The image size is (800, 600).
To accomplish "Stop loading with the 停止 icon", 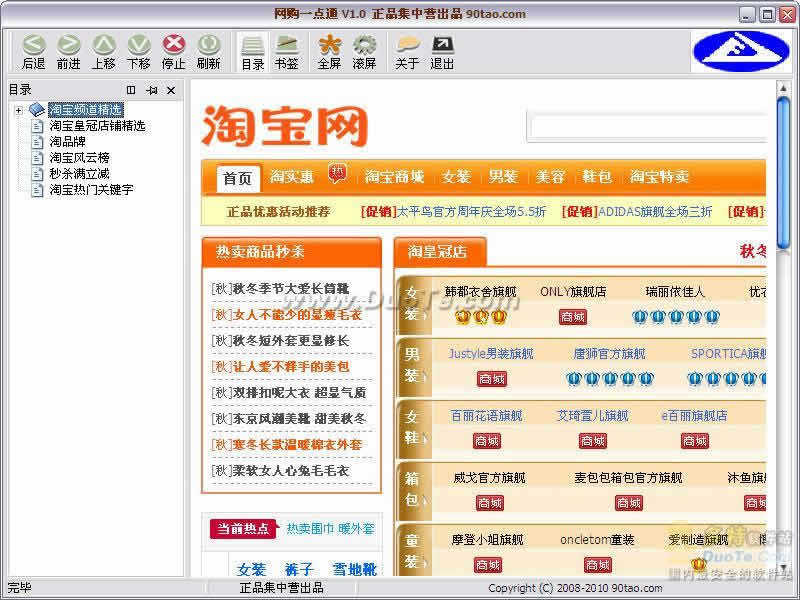I will click(173, 52).
